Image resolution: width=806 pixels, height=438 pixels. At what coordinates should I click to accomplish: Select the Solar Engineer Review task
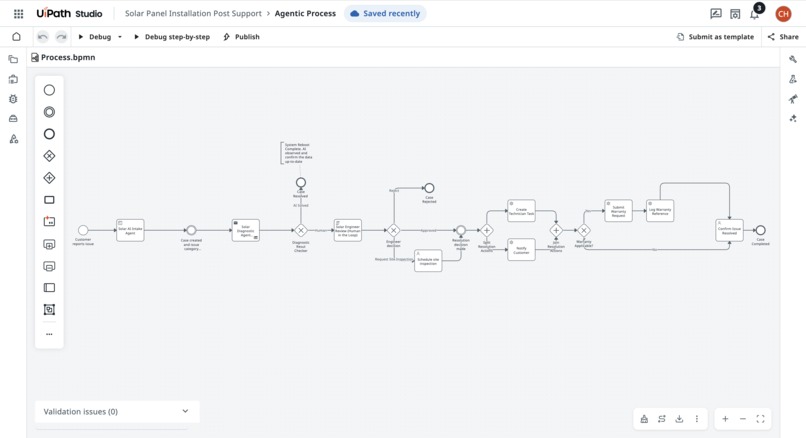coord(347,230)
